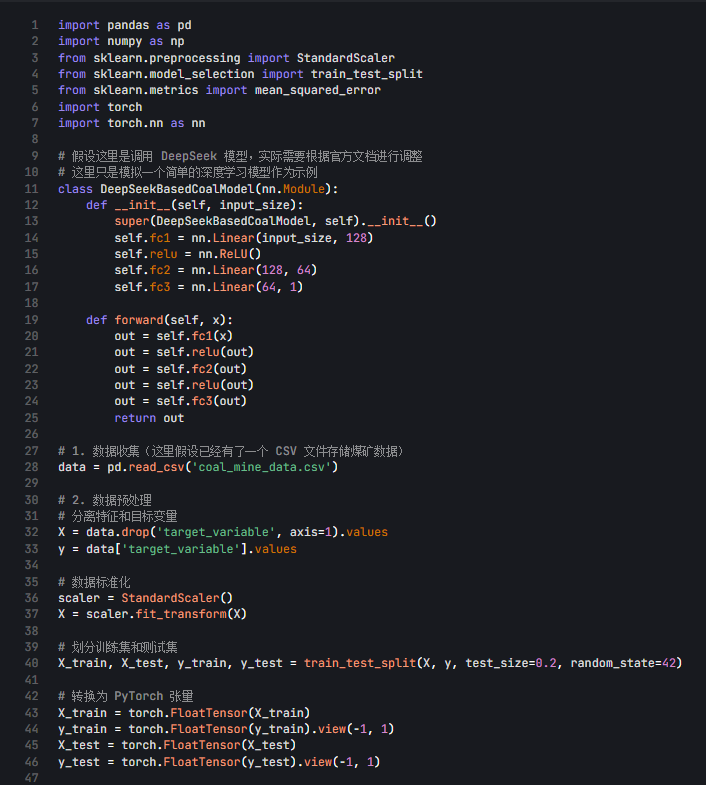Click 'fit_transform' on line 37
The width and height of the screenshot is (706, 785).
pos(181,614)
